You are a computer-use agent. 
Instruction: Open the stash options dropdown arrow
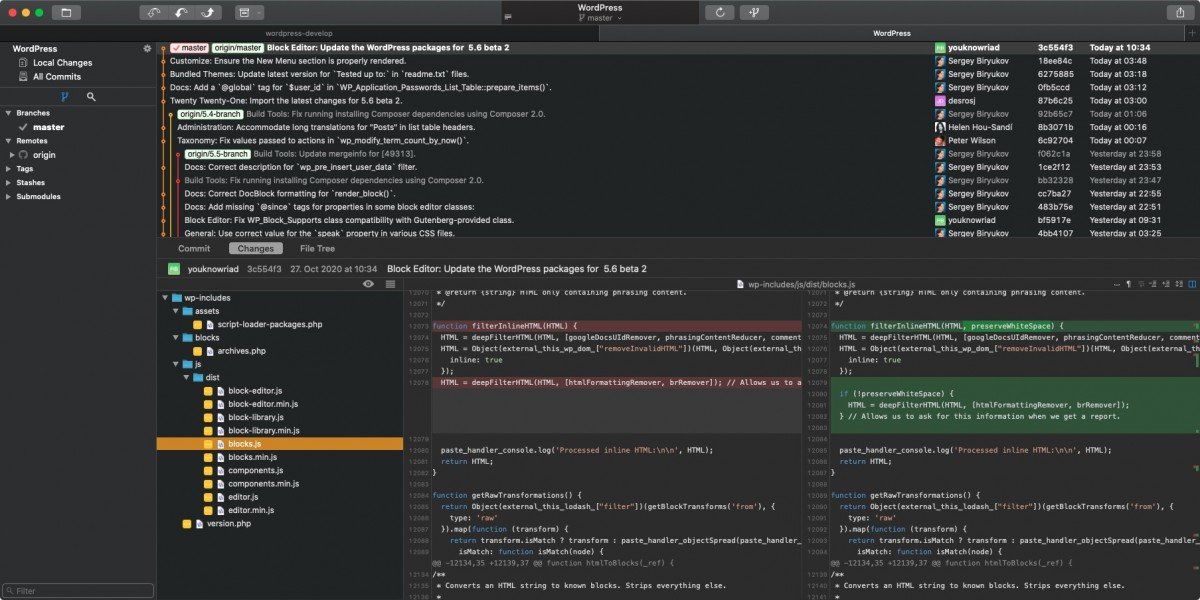259,13
